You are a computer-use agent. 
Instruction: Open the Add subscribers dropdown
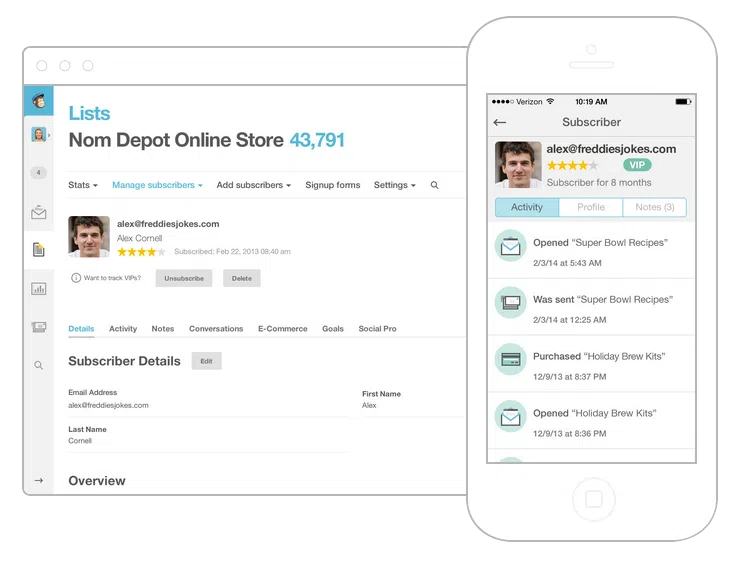click(x=253, y=186)
